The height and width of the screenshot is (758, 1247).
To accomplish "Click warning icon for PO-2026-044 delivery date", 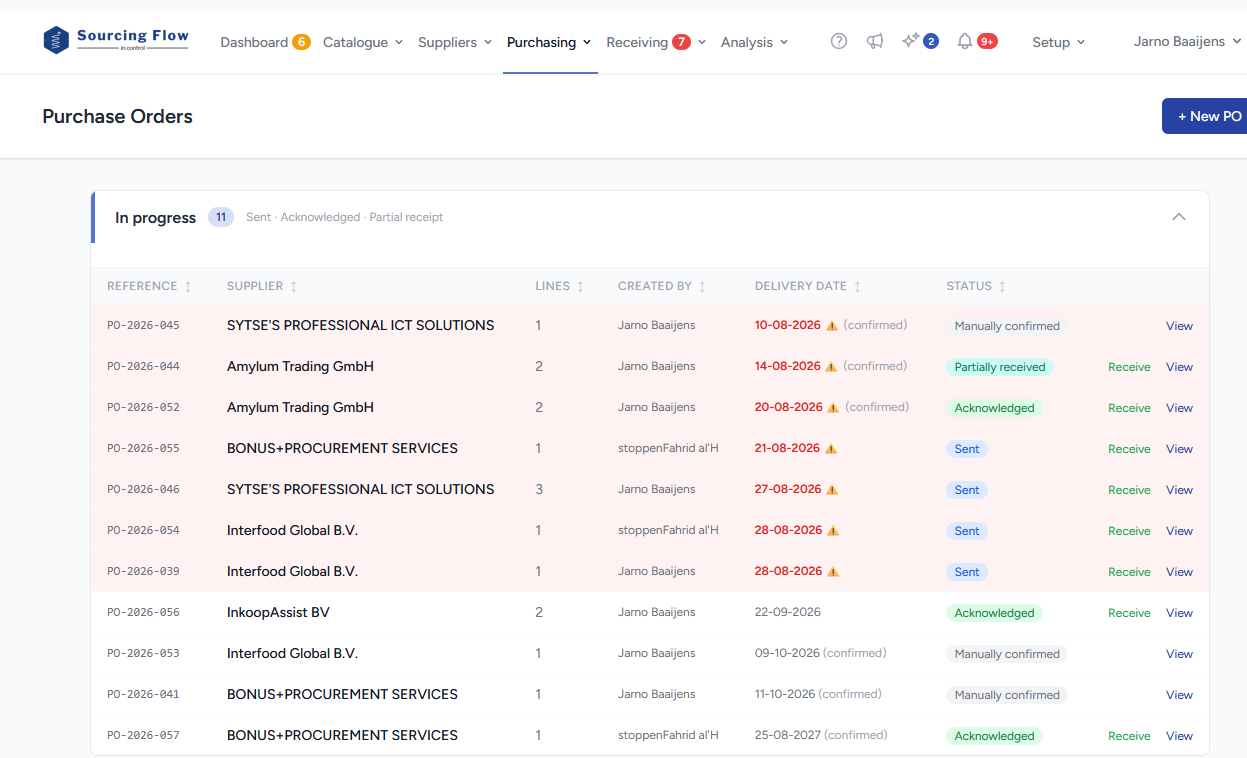I will [832, 367].
